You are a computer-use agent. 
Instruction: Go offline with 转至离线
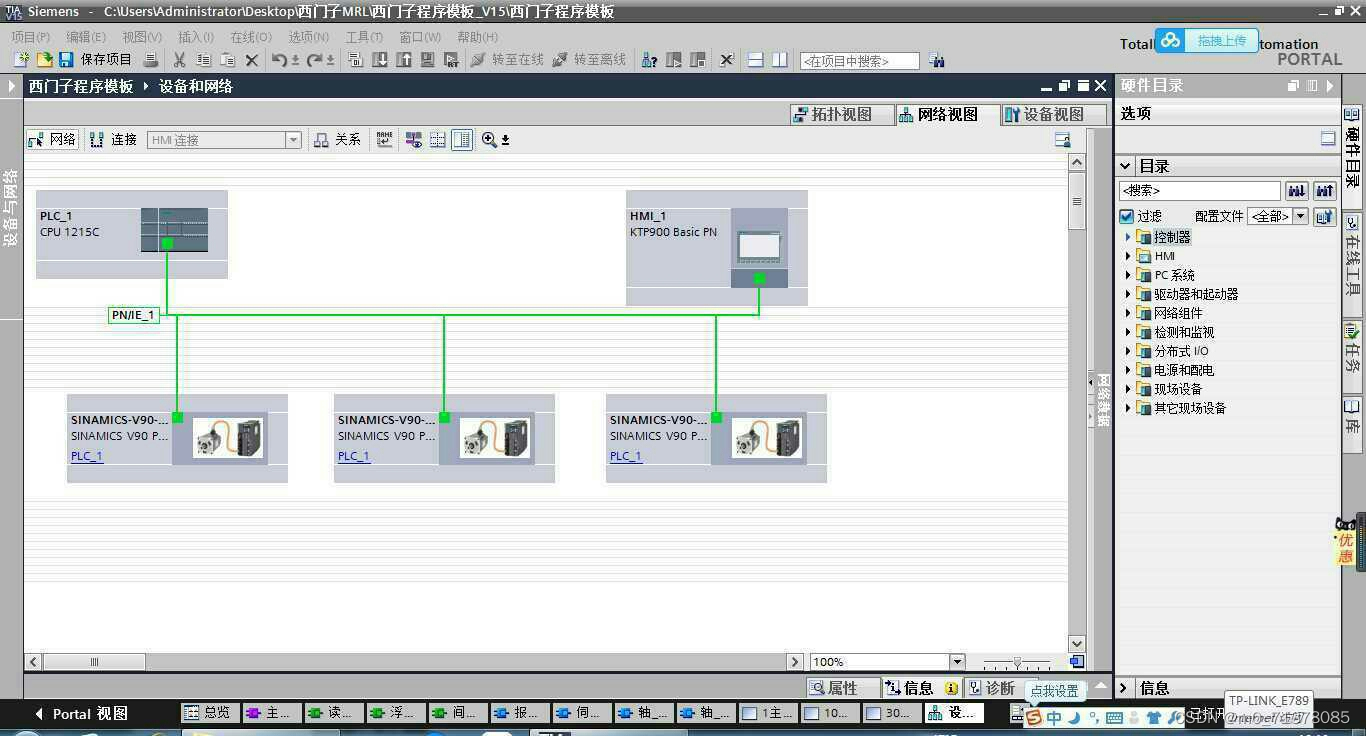pos(589,60)
